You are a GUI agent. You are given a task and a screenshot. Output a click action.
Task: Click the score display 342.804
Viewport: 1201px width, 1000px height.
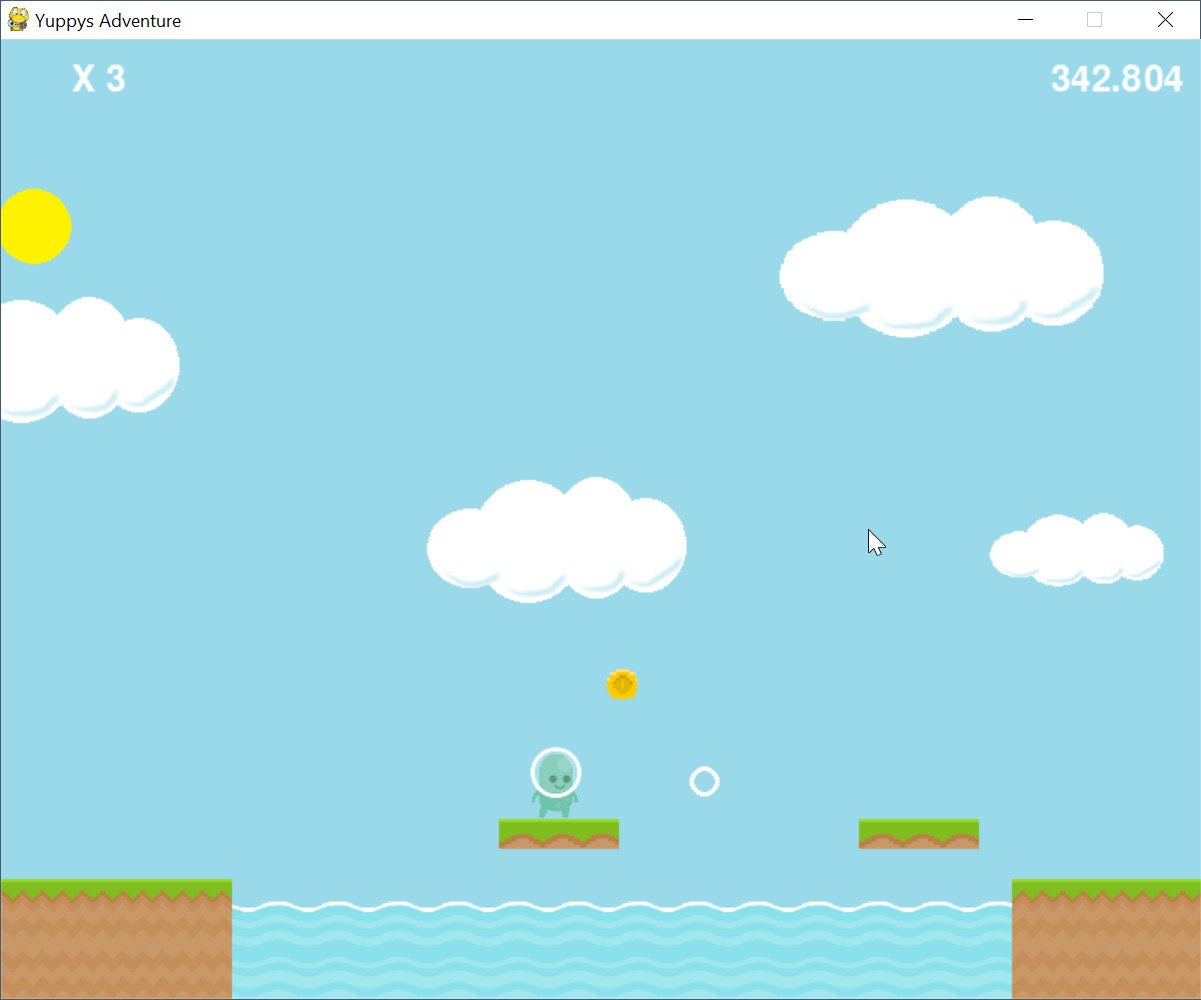click(1117, 79)
